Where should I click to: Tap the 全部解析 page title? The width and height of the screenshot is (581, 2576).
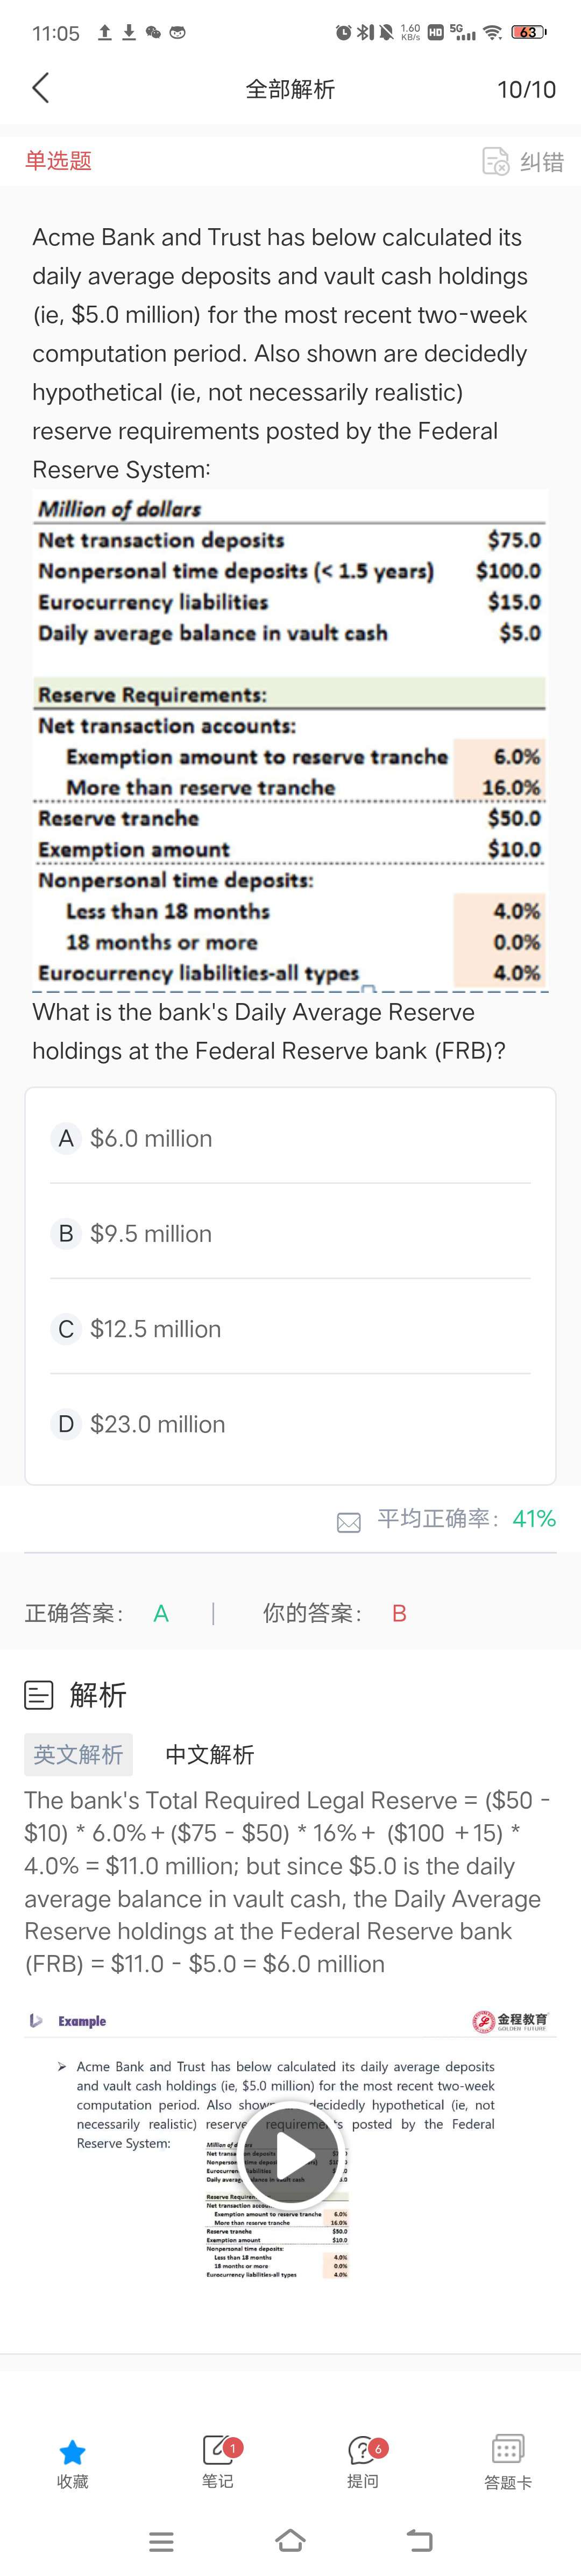(290, 89)
